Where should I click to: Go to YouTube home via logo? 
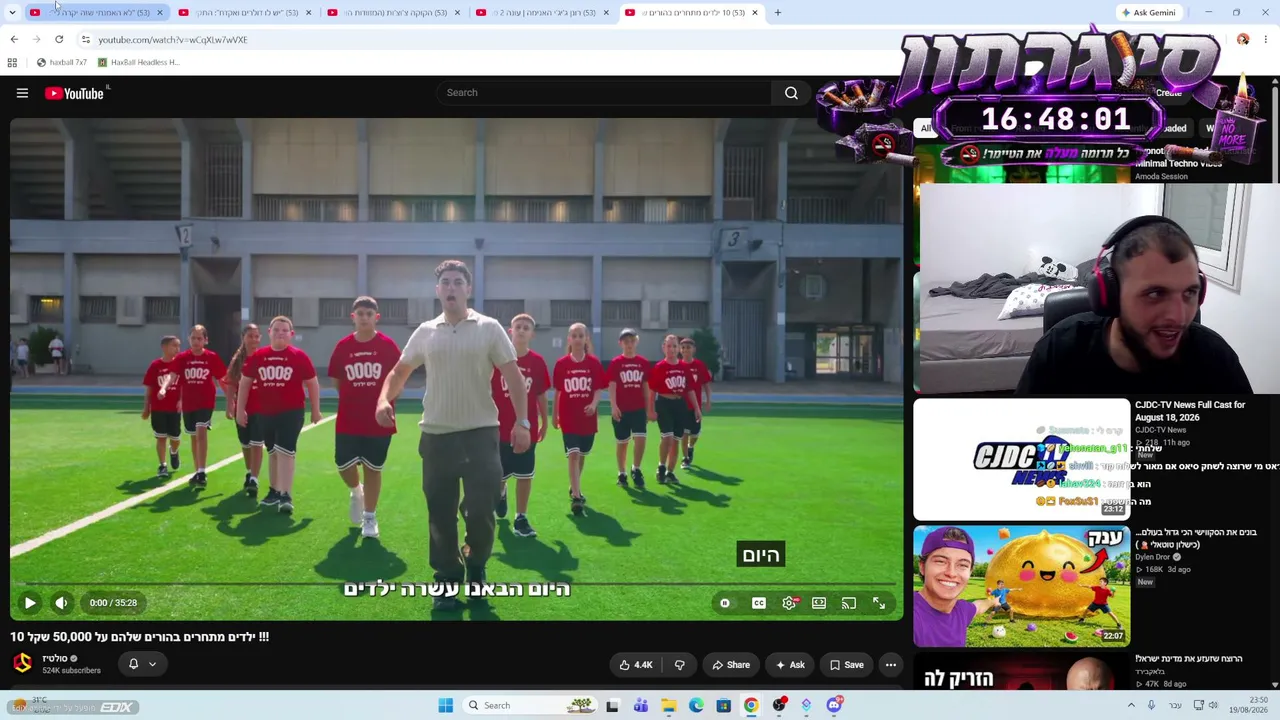[x=75, y=93]
